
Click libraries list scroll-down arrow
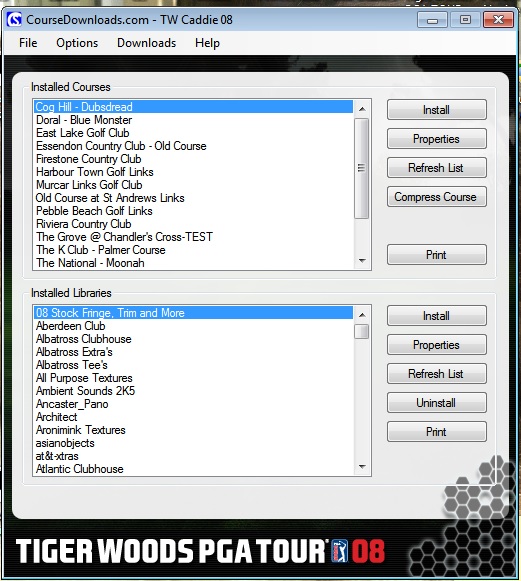(362, 467)
